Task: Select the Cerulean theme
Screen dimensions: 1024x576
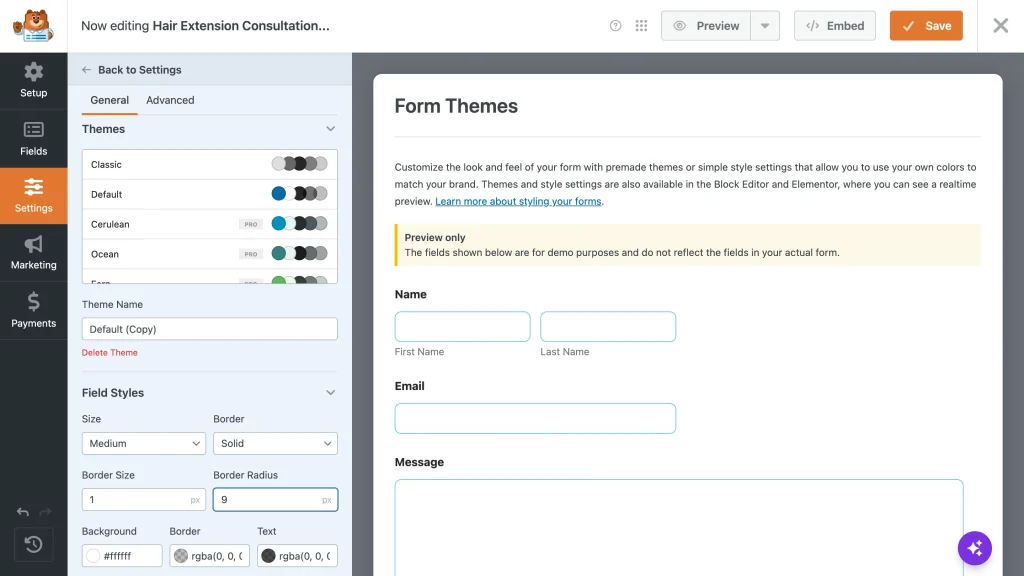Action: point(210,224)
